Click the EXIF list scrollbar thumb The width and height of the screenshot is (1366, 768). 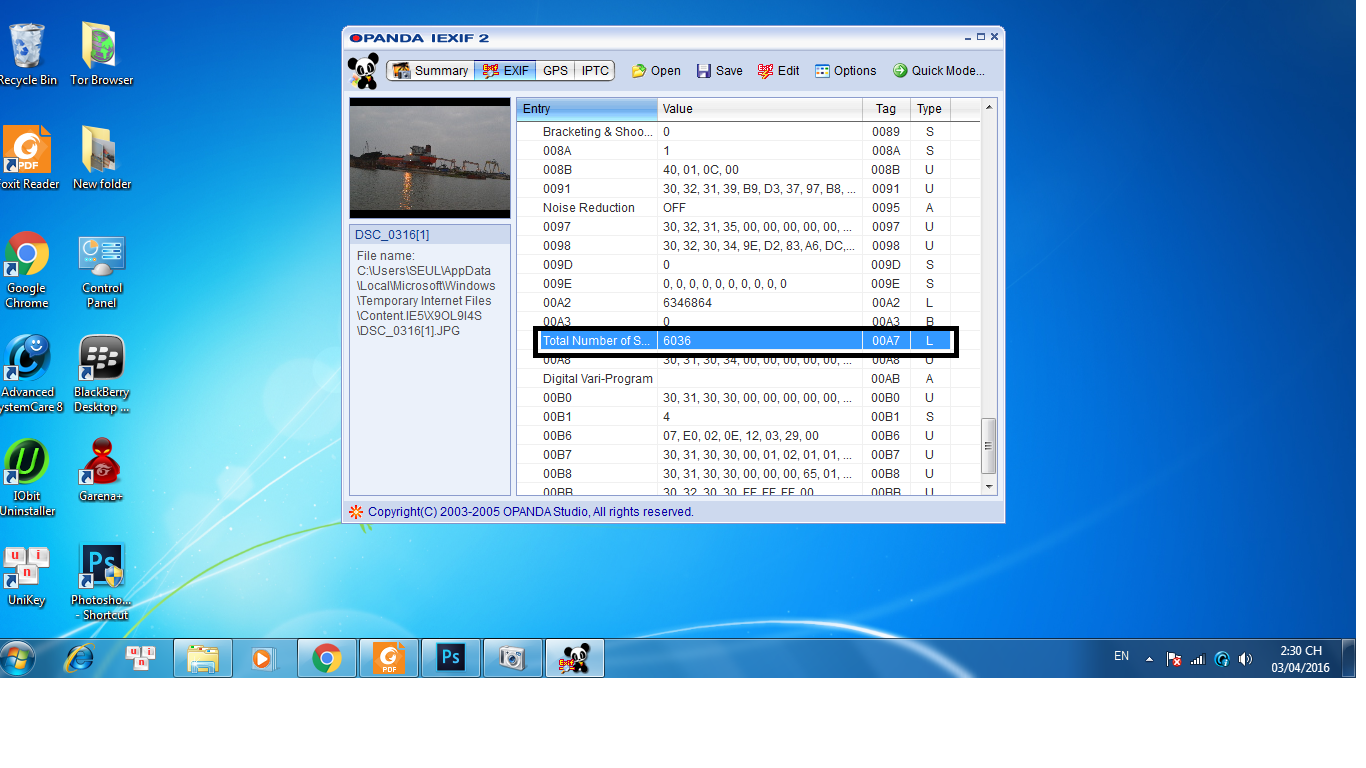pyautogui.click(x=989, y=446)
